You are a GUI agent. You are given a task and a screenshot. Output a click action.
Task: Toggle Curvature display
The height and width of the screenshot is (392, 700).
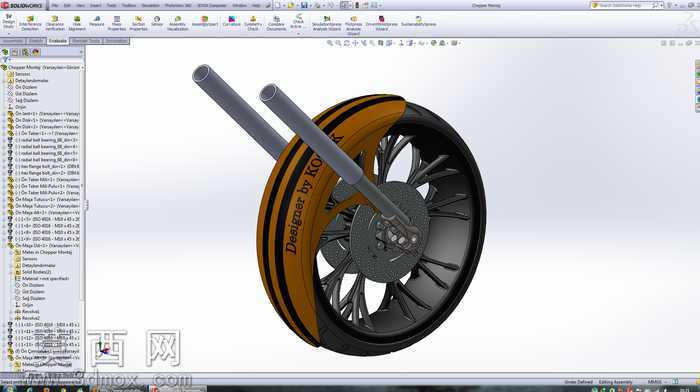(231, 21)
